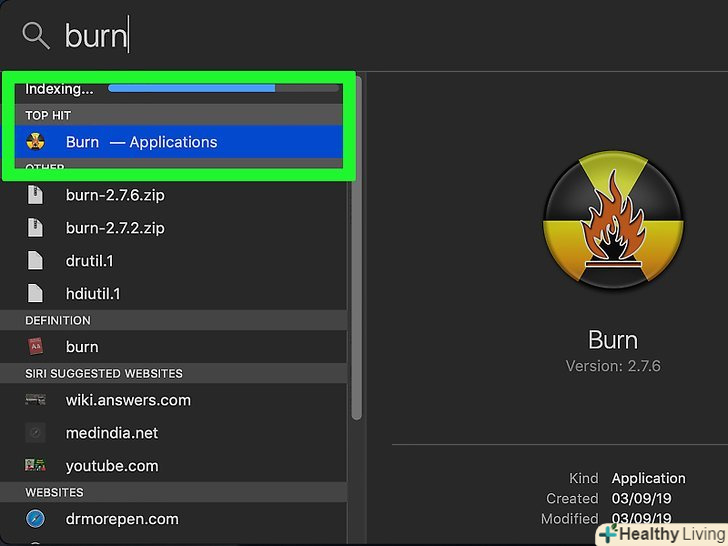Select the drutil.1 document result
The height and width of the screenshot is (546, 728).
click(173, 261)
